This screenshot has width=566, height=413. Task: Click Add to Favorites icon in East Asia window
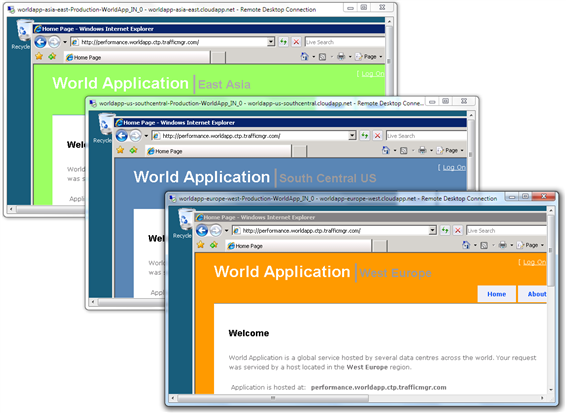coord(52,56)
